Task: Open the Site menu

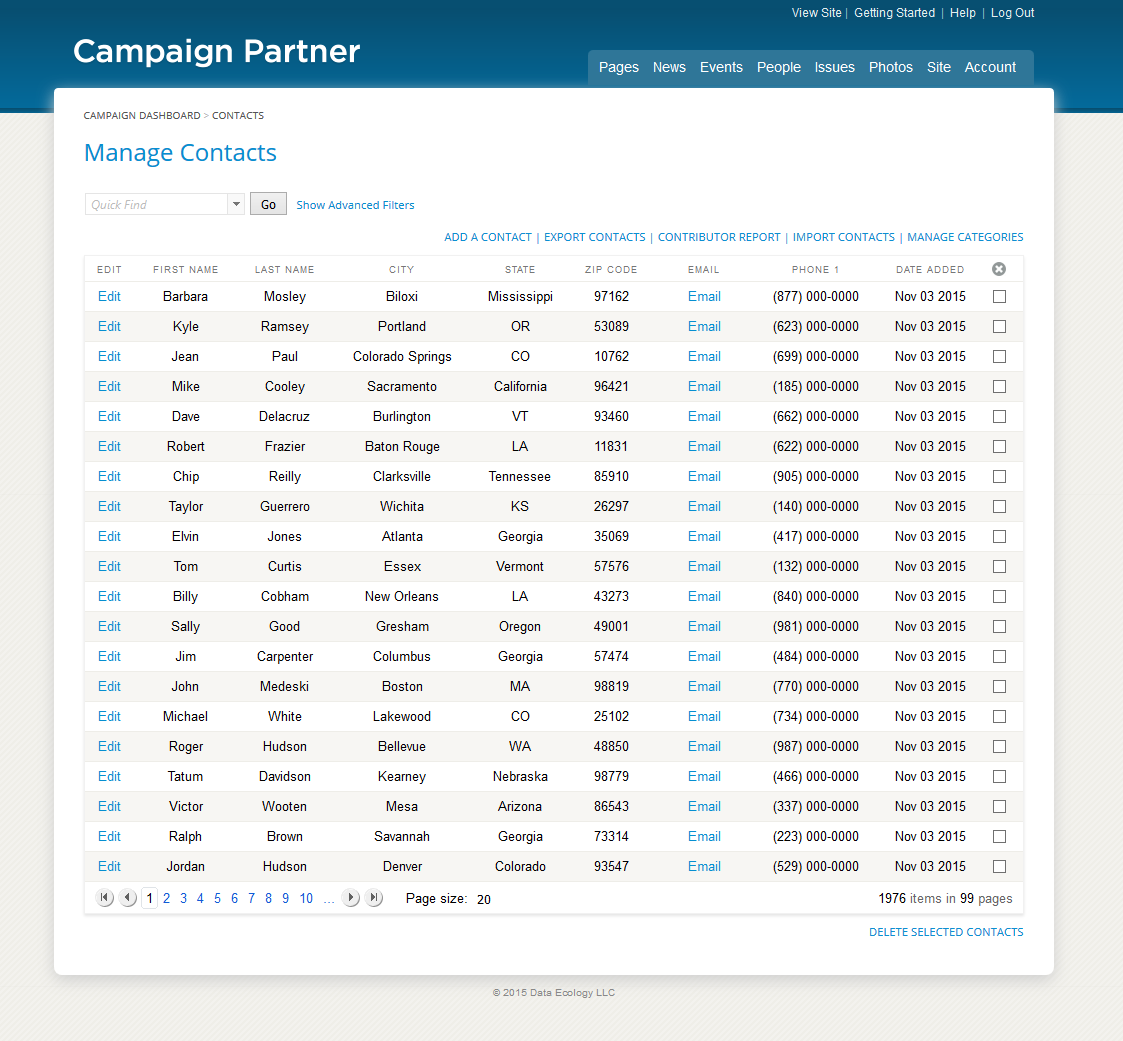Action: point(939,67)
